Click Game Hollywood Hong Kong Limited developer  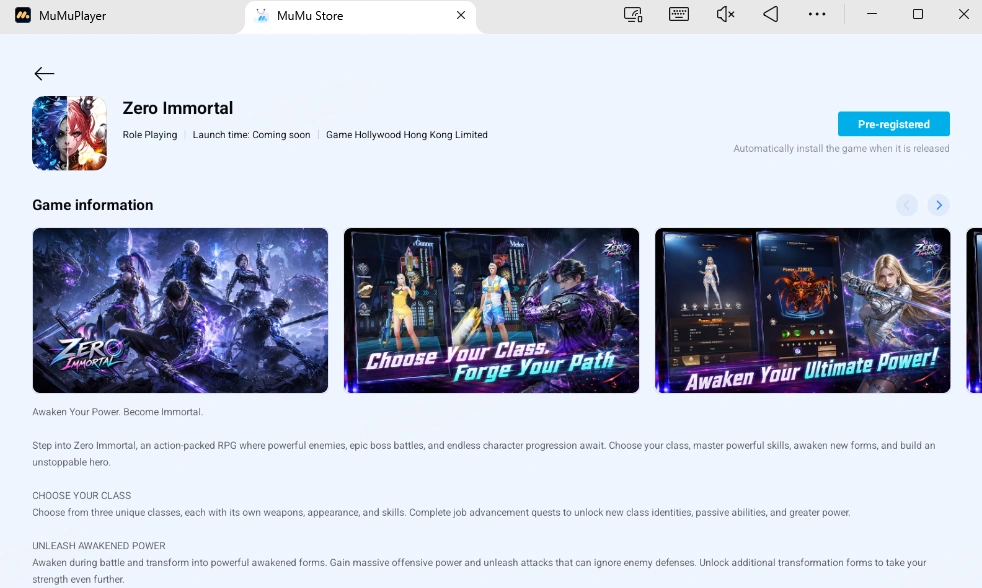[406, 135]
